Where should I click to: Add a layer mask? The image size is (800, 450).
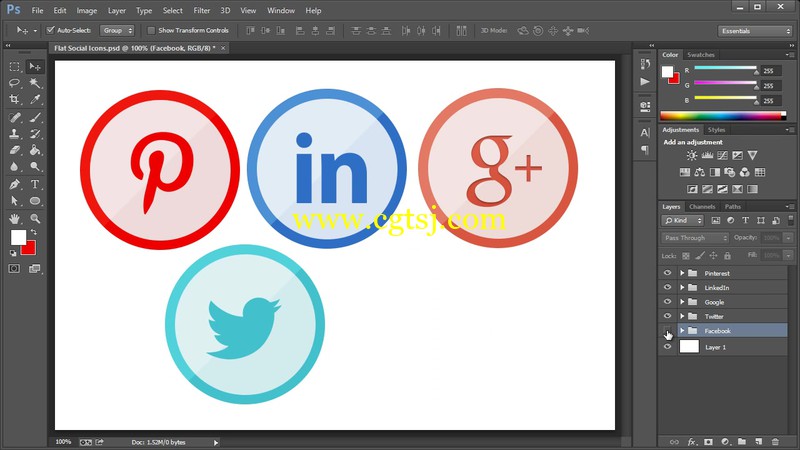pyautogui.click(x=708, y=442)
